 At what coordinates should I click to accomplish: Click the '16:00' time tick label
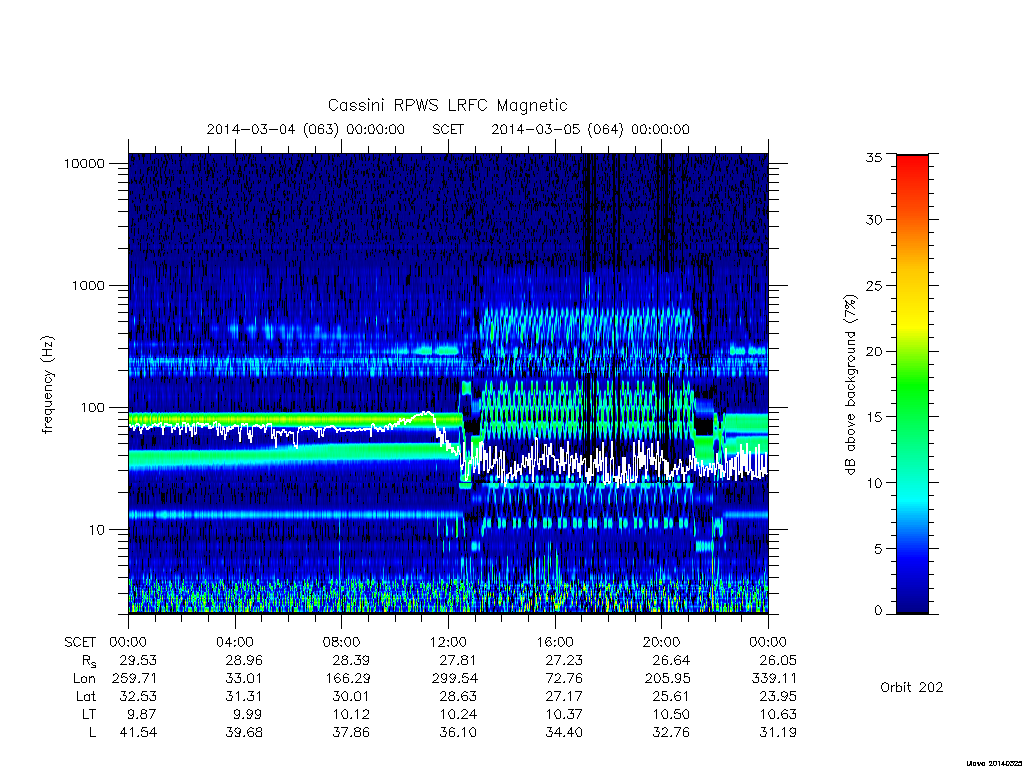pos(555,642)
